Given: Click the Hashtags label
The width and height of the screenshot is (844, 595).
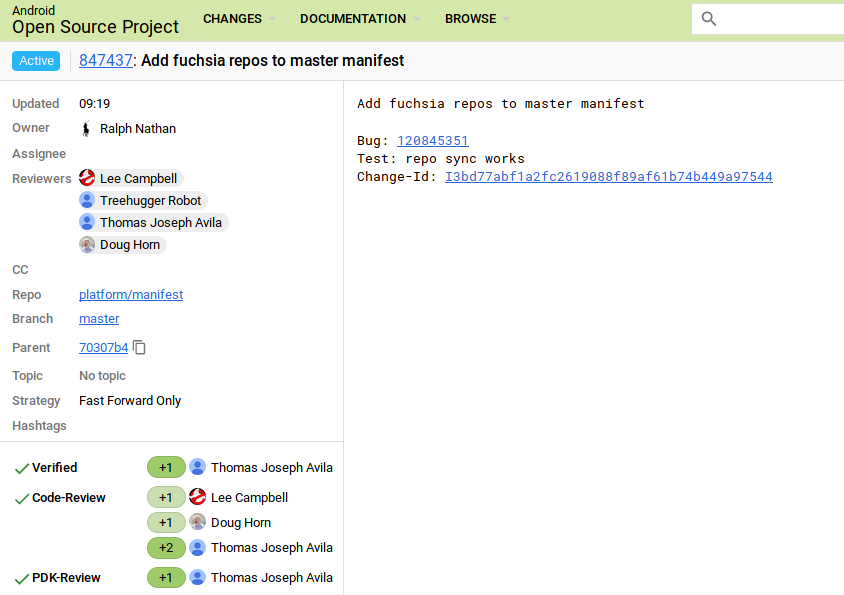Looking at the screenshot, I should tap(39, 426).
